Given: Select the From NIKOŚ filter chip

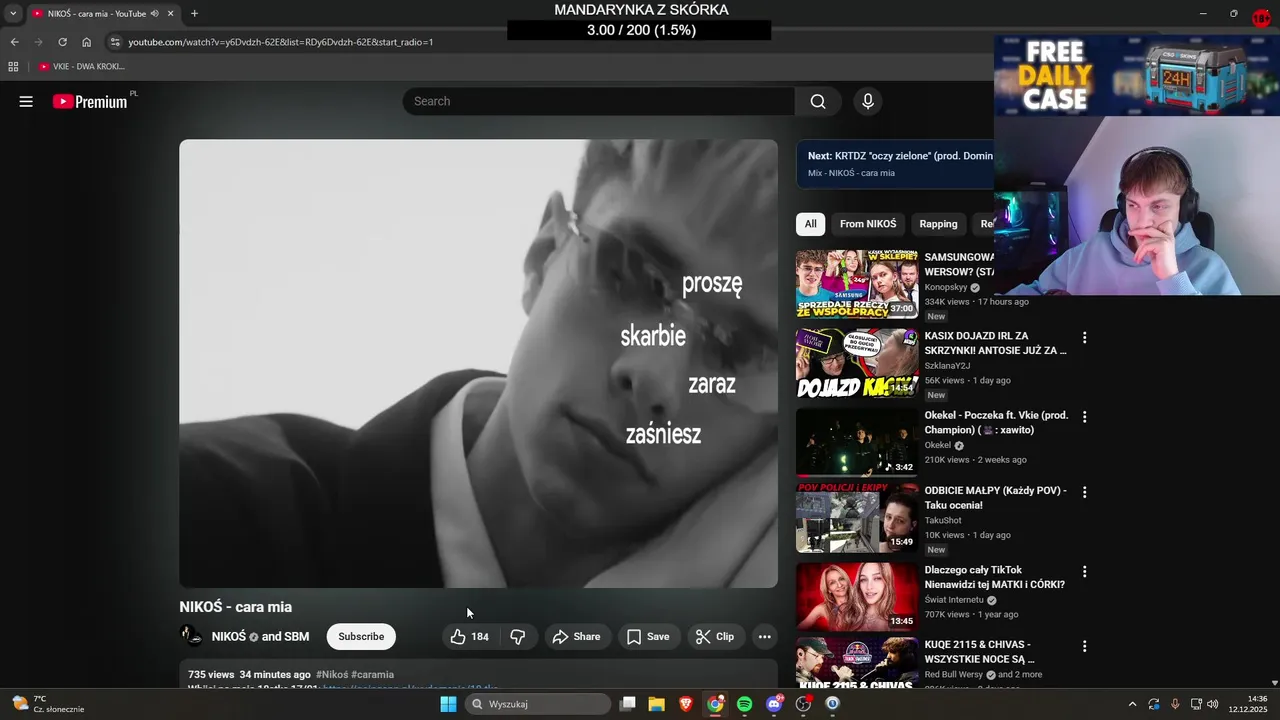Looking at the screenshot, I should coord(868,224).
